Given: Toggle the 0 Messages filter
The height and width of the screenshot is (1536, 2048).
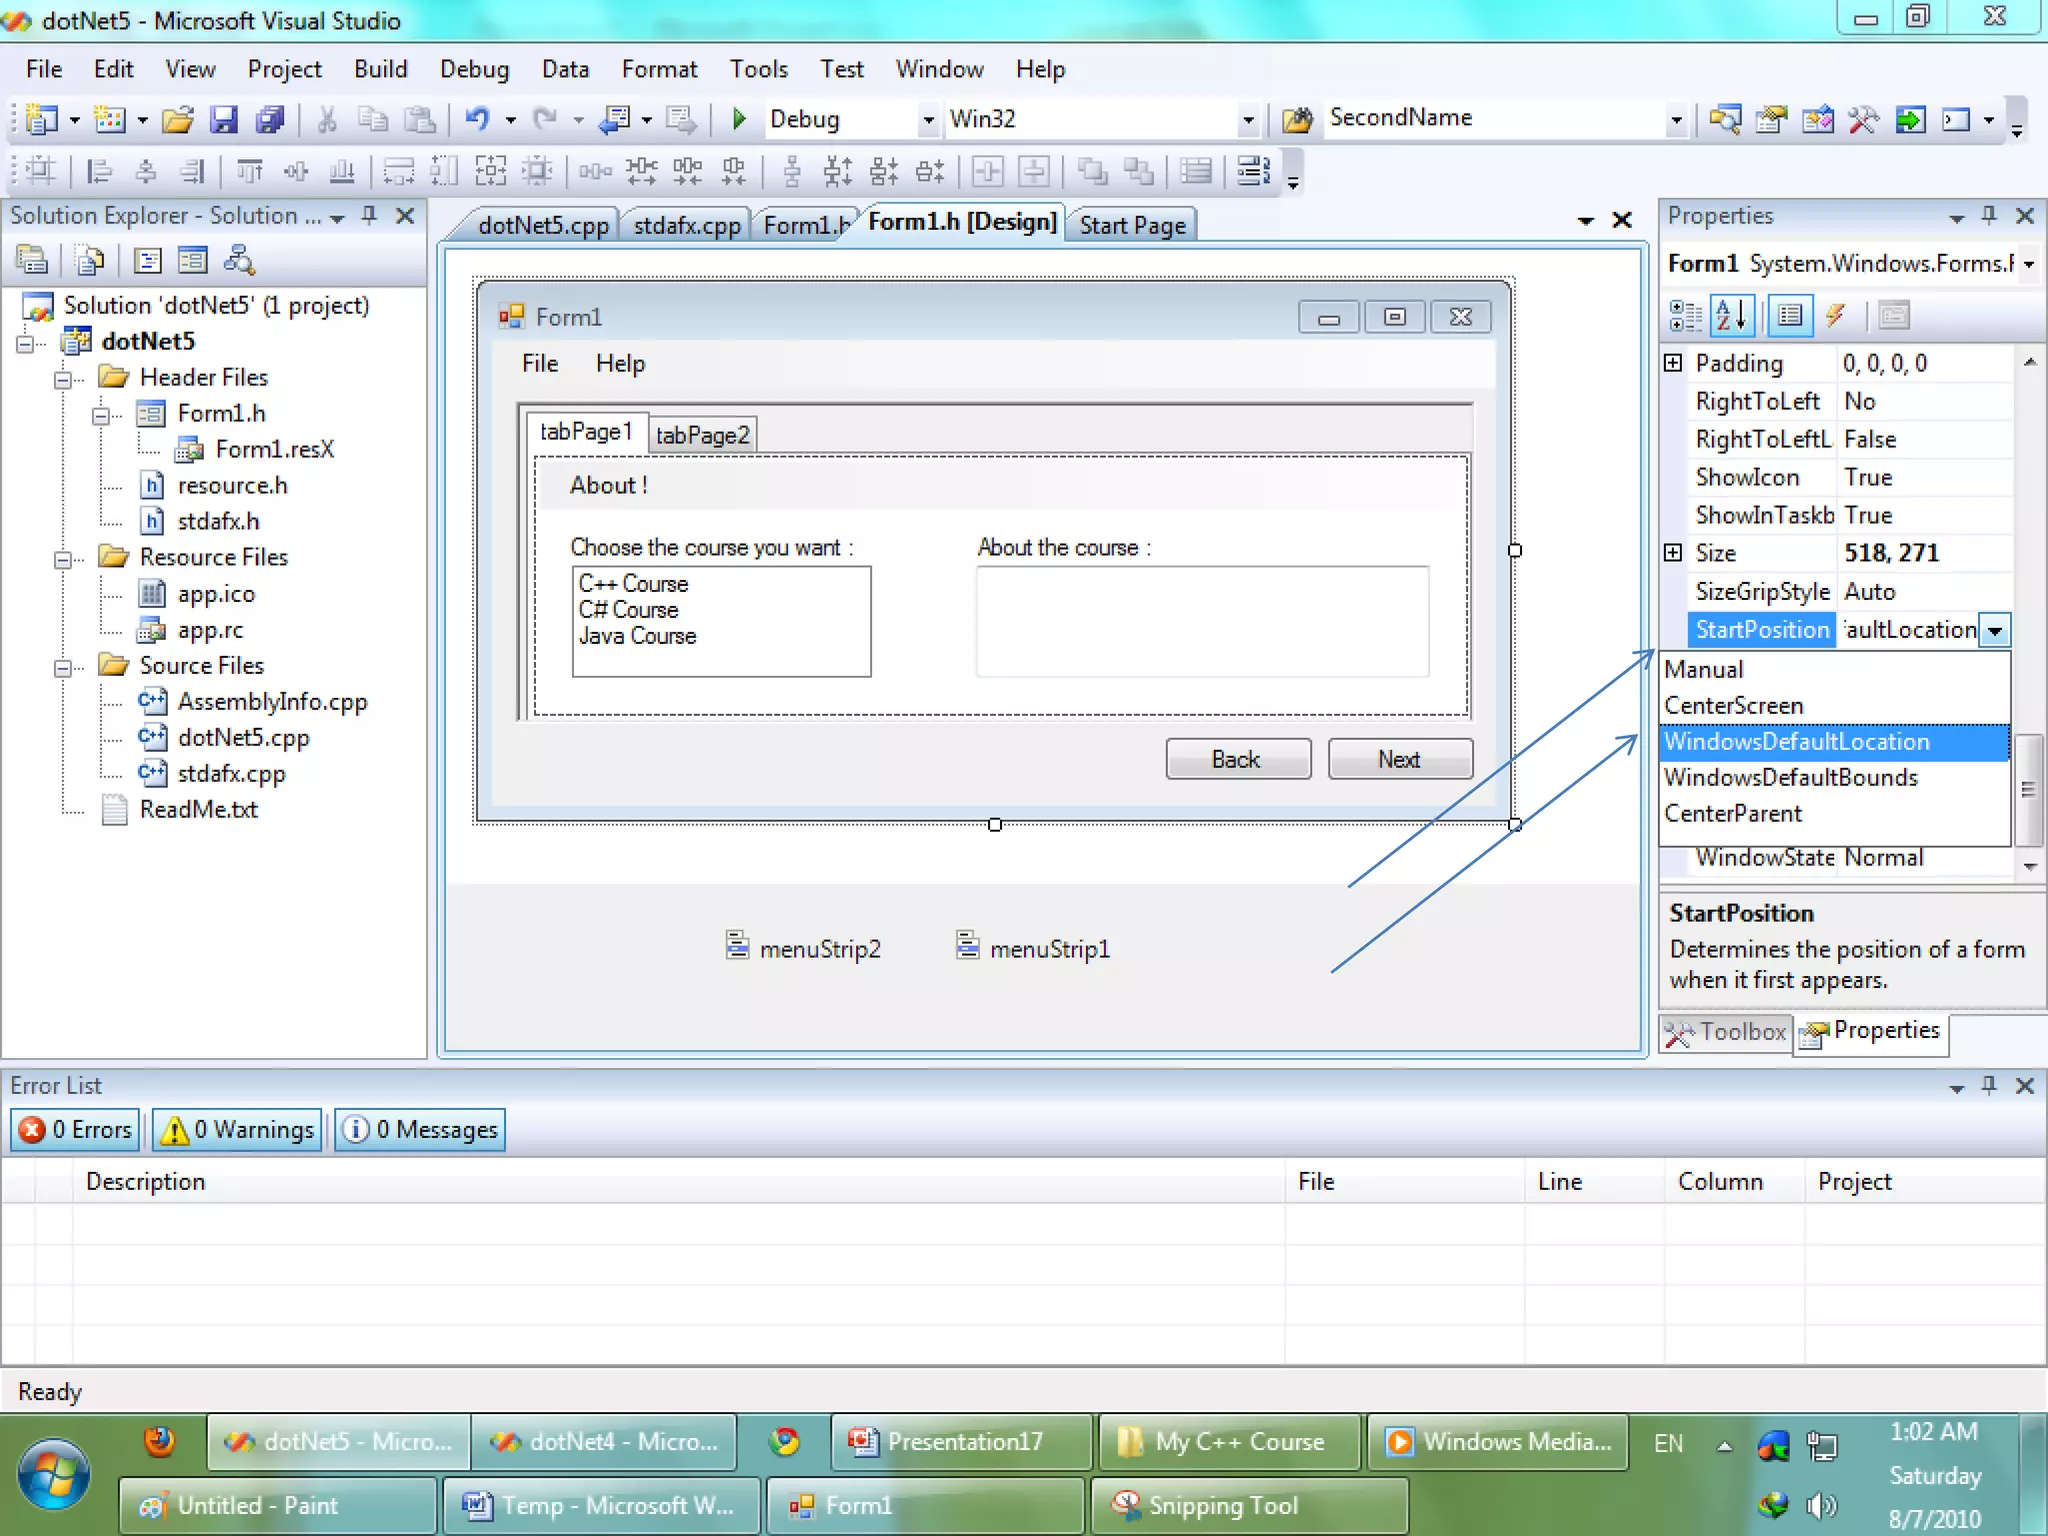Looking at the screenshot, I should [x=420, y=1129].
